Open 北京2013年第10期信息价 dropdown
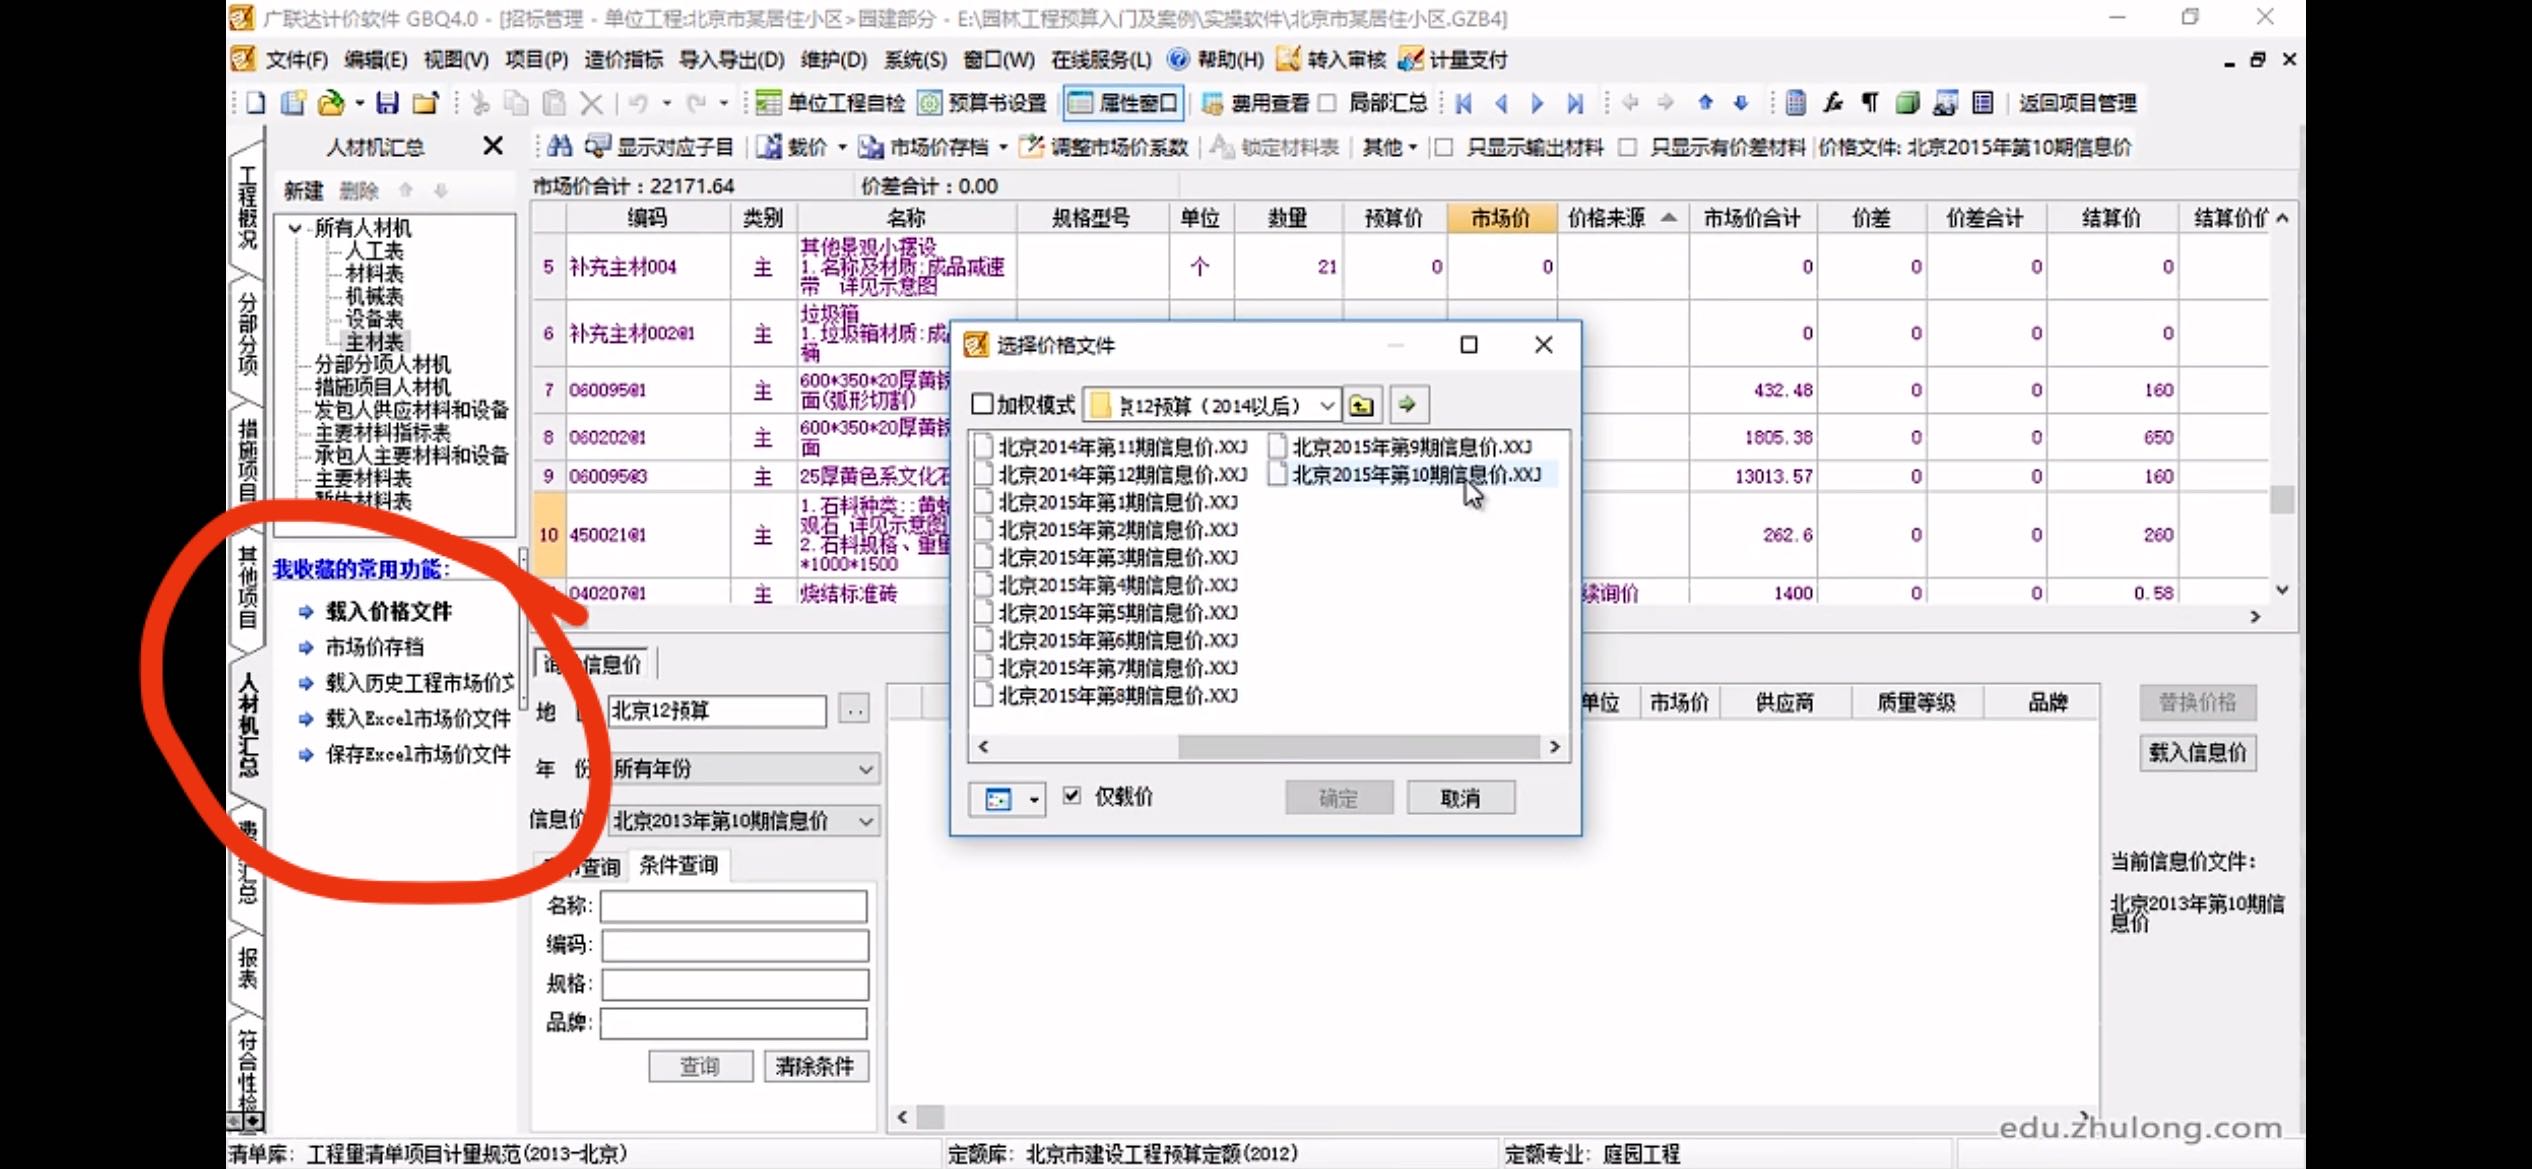The width and height of the screenshot is (2532, 1169). [866, 821]
